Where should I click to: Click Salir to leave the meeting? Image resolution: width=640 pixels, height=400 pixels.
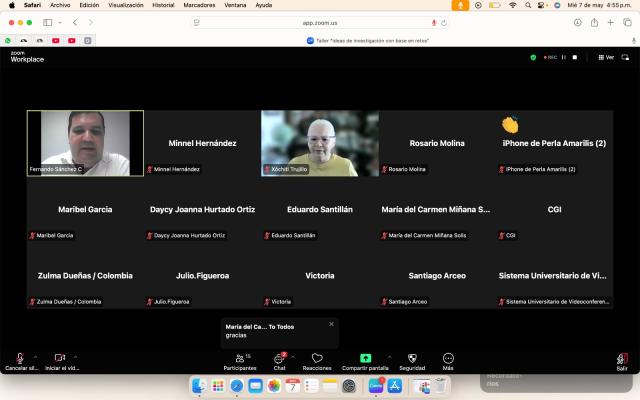click(x=622, y=358)
